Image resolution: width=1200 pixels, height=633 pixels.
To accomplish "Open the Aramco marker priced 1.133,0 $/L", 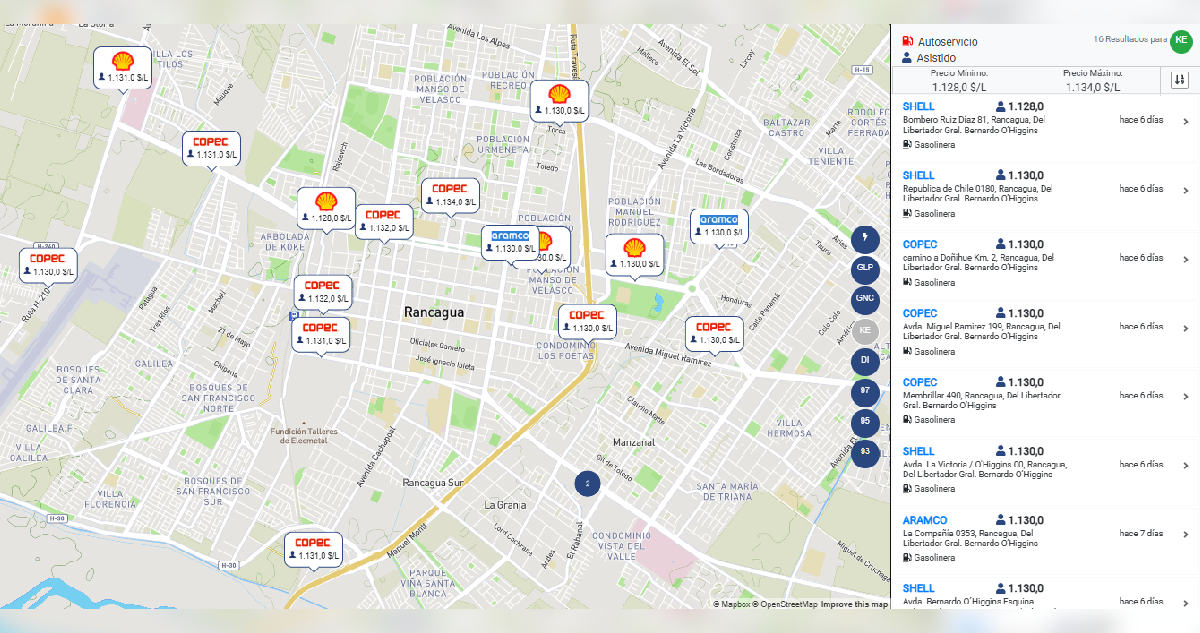I will [x=510, y=242].
